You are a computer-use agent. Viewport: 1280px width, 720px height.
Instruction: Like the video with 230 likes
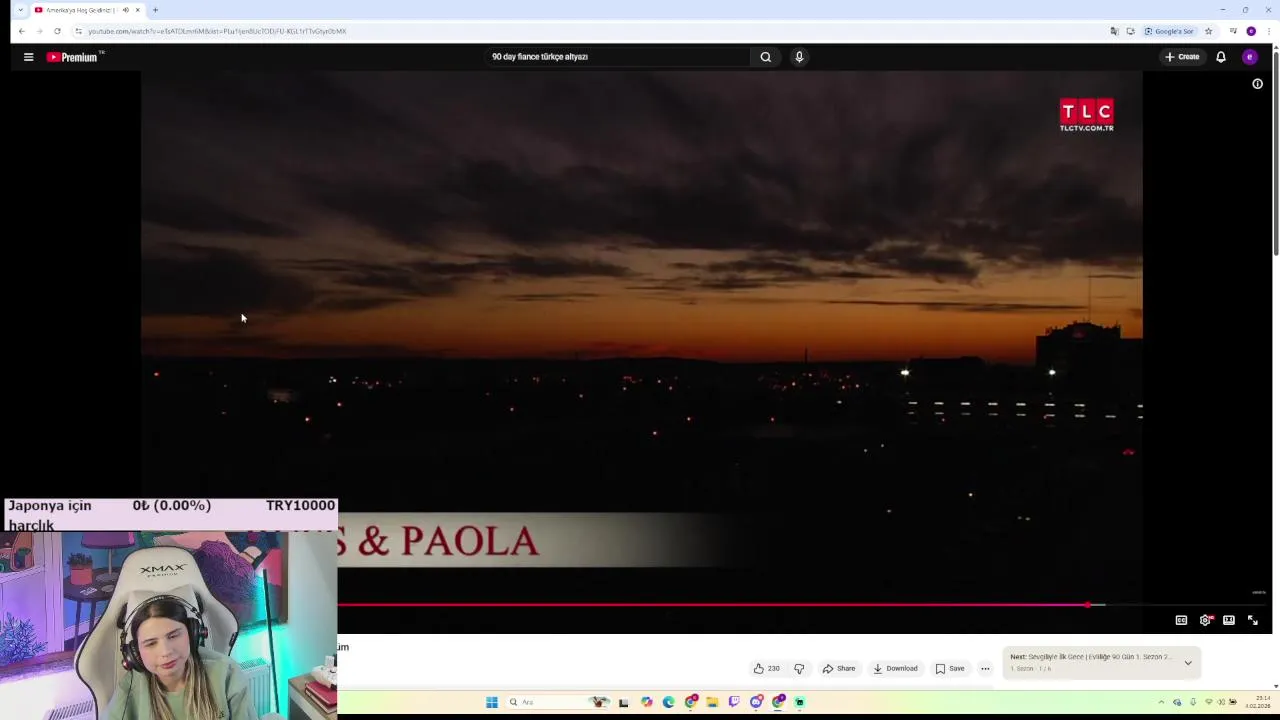tap(766, 668)
